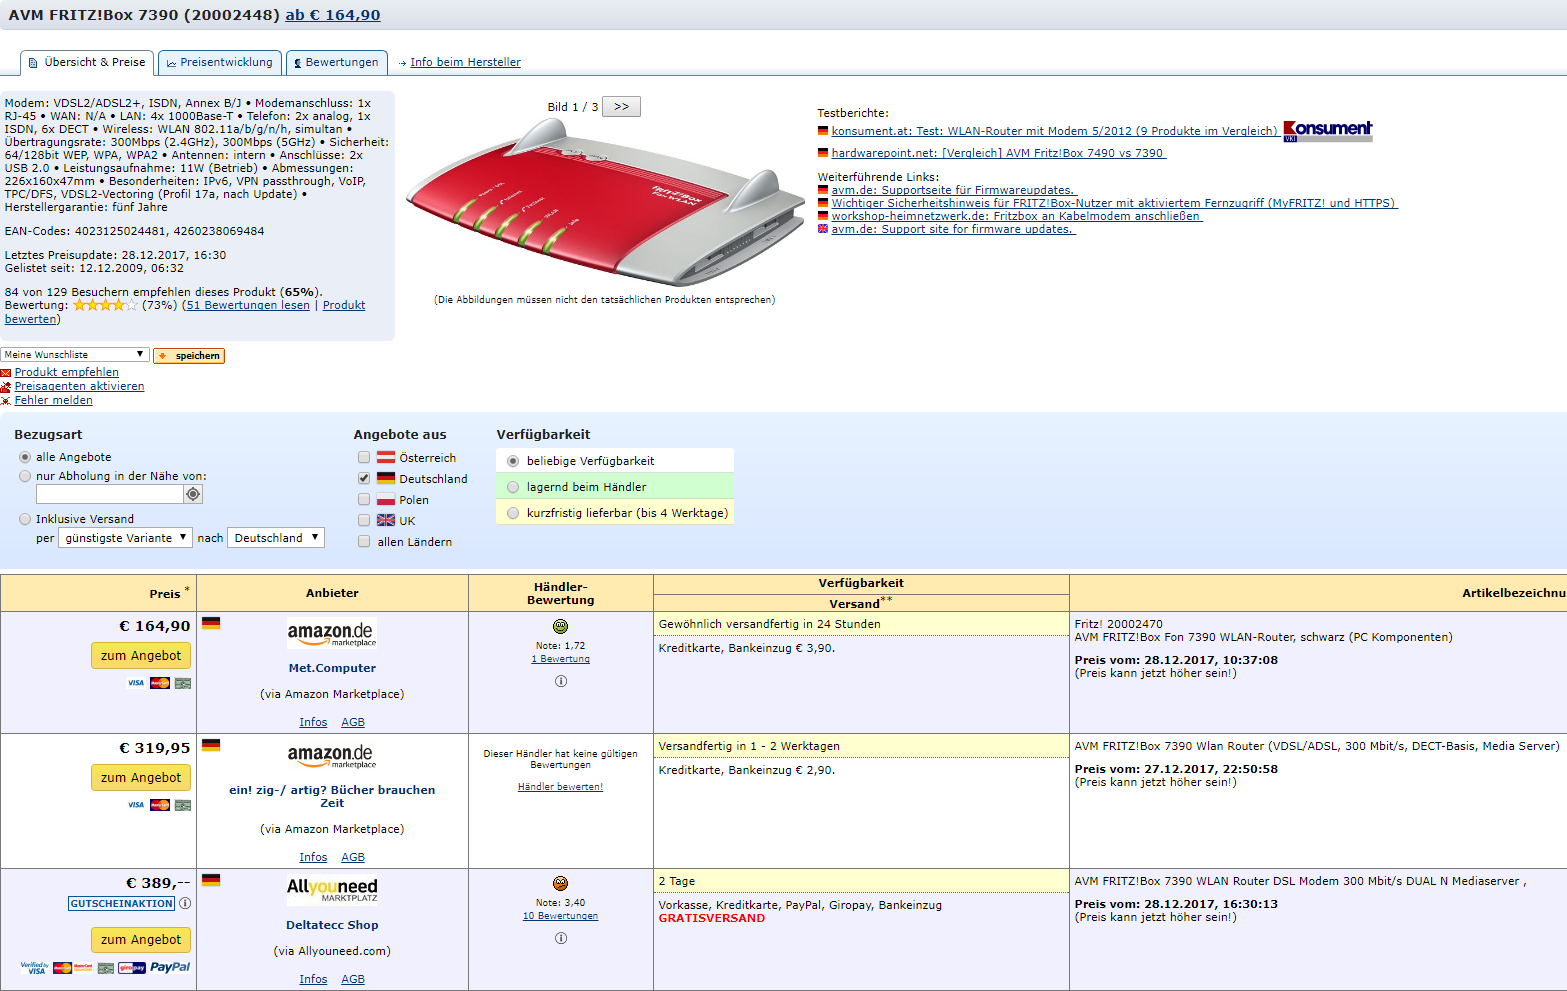Click the bug icon beside Fehler melden

coord(6,401)
